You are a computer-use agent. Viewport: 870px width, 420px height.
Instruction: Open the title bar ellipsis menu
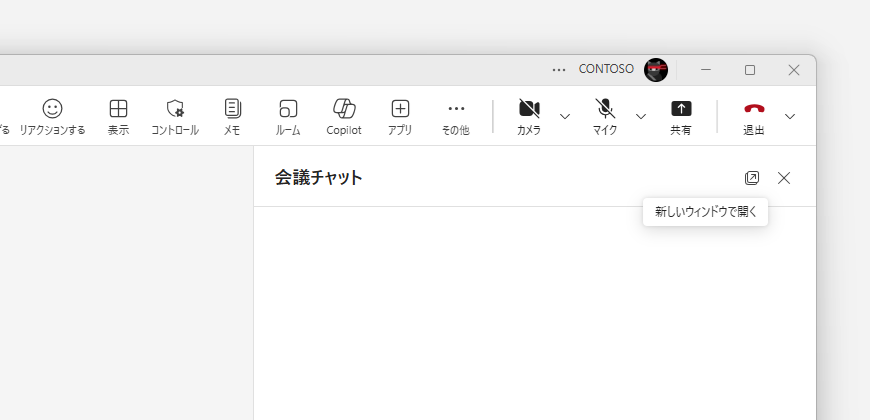[x=559, y=70]
